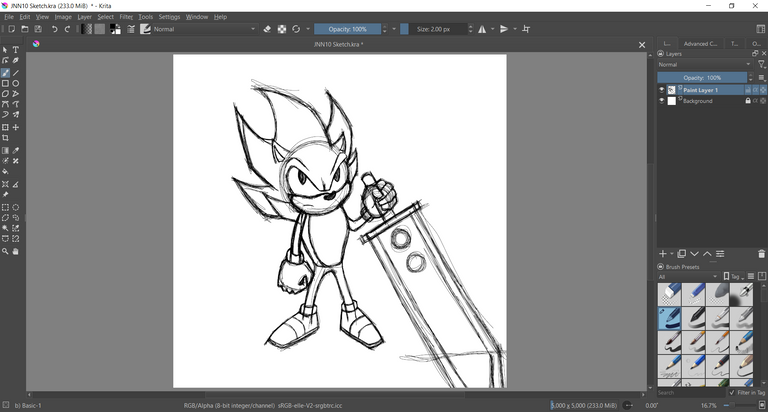Screen dimensions: 768x412
Task: Select the Move tool
Action: [16, 127]
